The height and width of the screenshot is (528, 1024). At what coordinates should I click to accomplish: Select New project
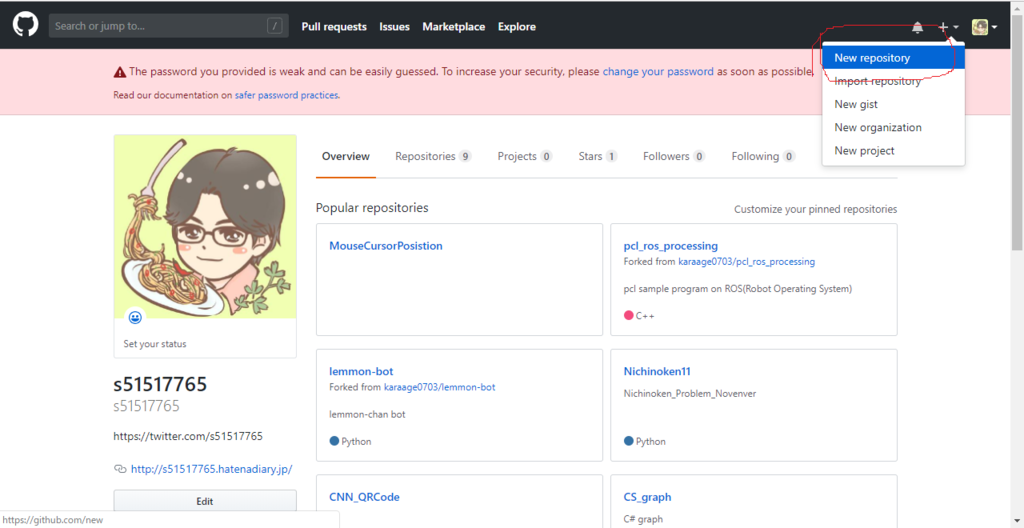[893, 150]
